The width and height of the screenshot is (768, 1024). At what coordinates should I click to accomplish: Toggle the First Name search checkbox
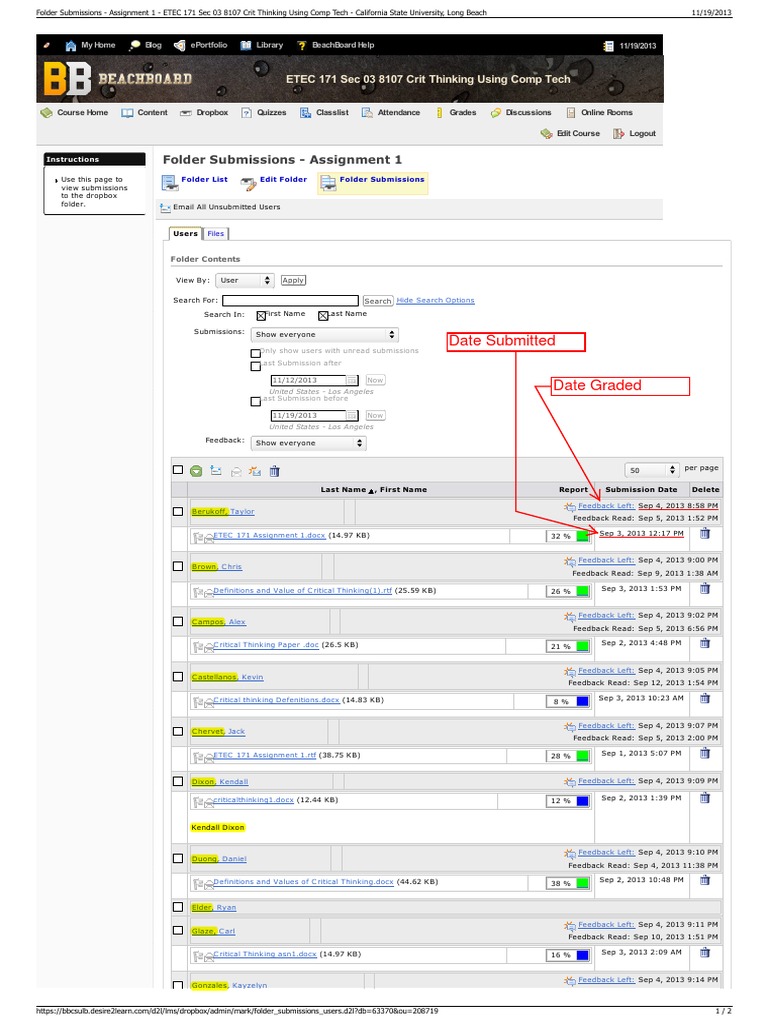(x=261, y=315)
